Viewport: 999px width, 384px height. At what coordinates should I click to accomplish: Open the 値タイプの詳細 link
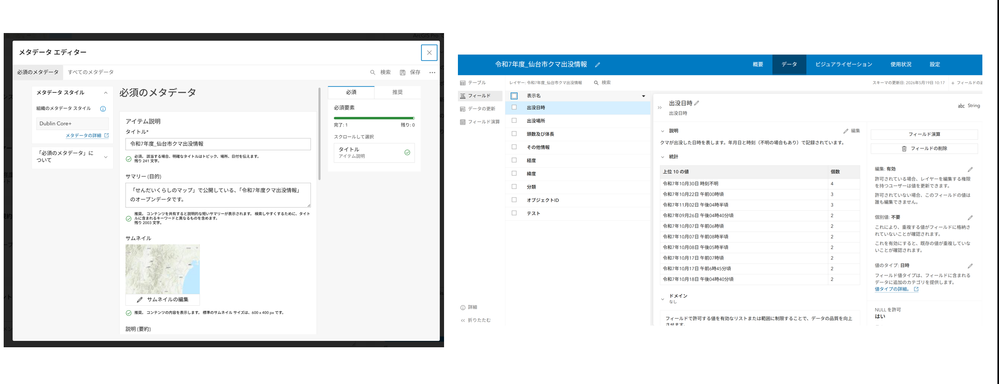point(896,288)
